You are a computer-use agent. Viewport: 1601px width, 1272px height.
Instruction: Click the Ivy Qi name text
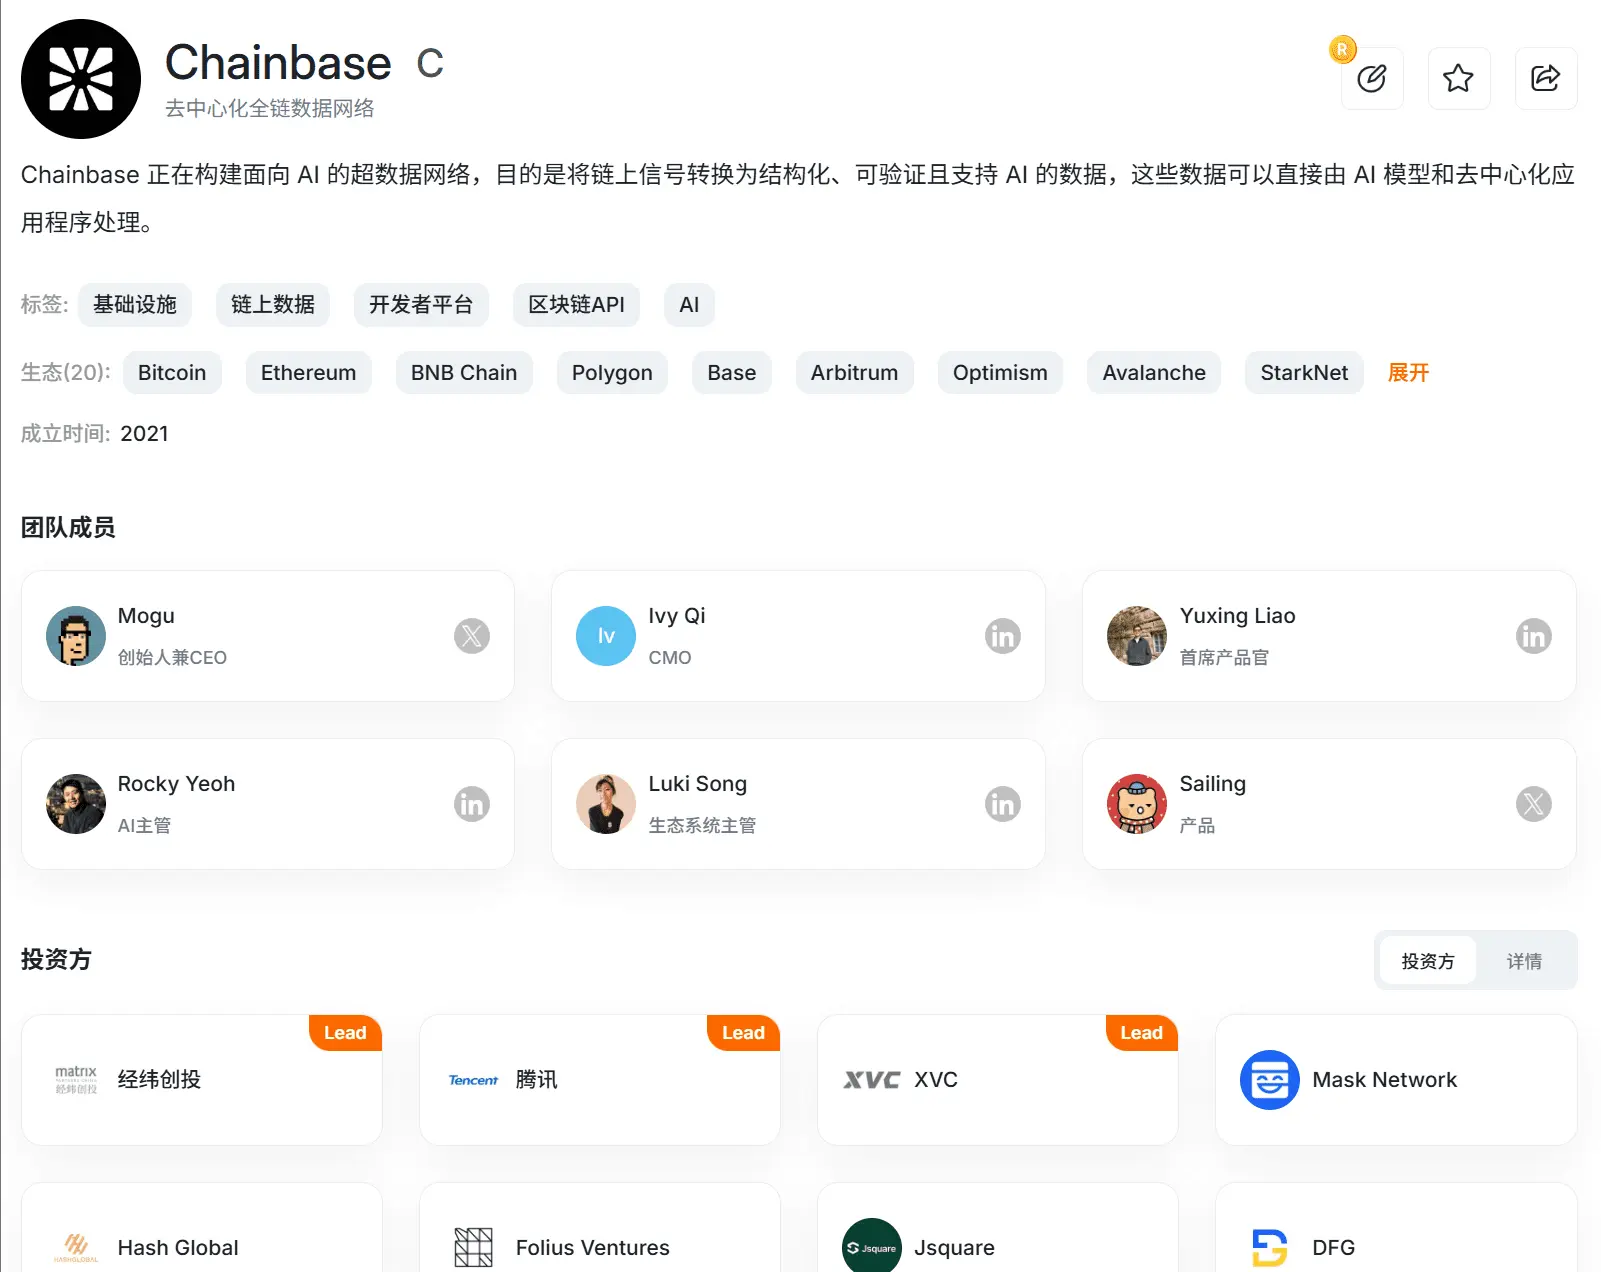tap(677, 616)
